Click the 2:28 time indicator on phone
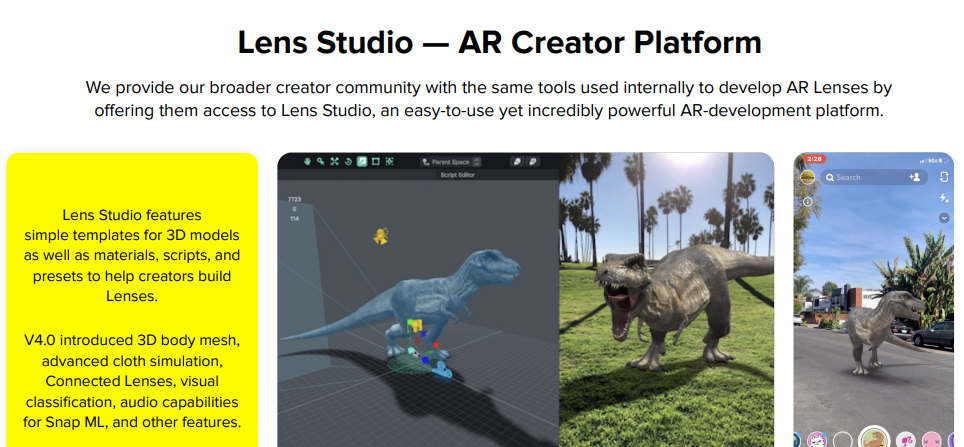Screen dimensions: 964x447 tap(814, 159)
